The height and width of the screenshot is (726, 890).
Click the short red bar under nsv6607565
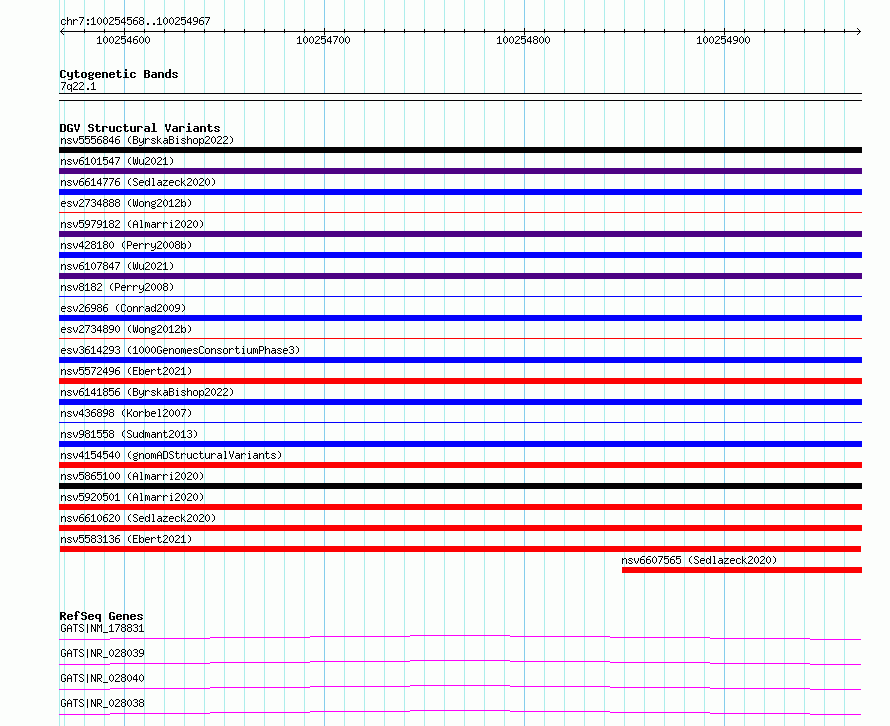pos(742,570)
